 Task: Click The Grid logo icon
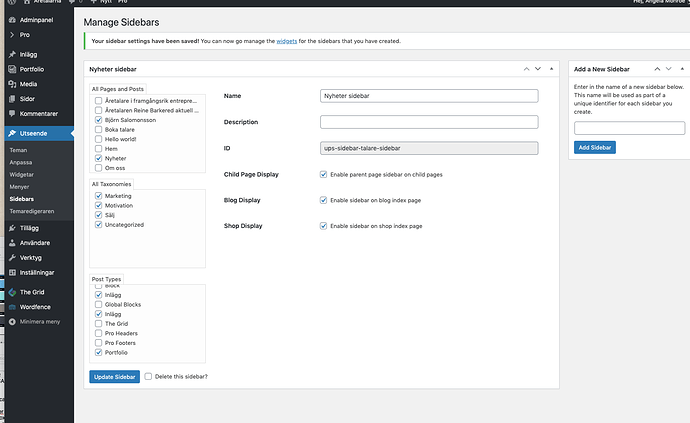pos(12,292)
